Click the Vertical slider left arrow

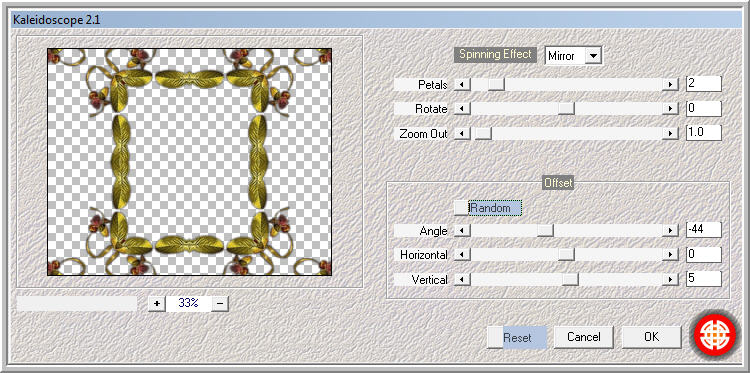462,280
